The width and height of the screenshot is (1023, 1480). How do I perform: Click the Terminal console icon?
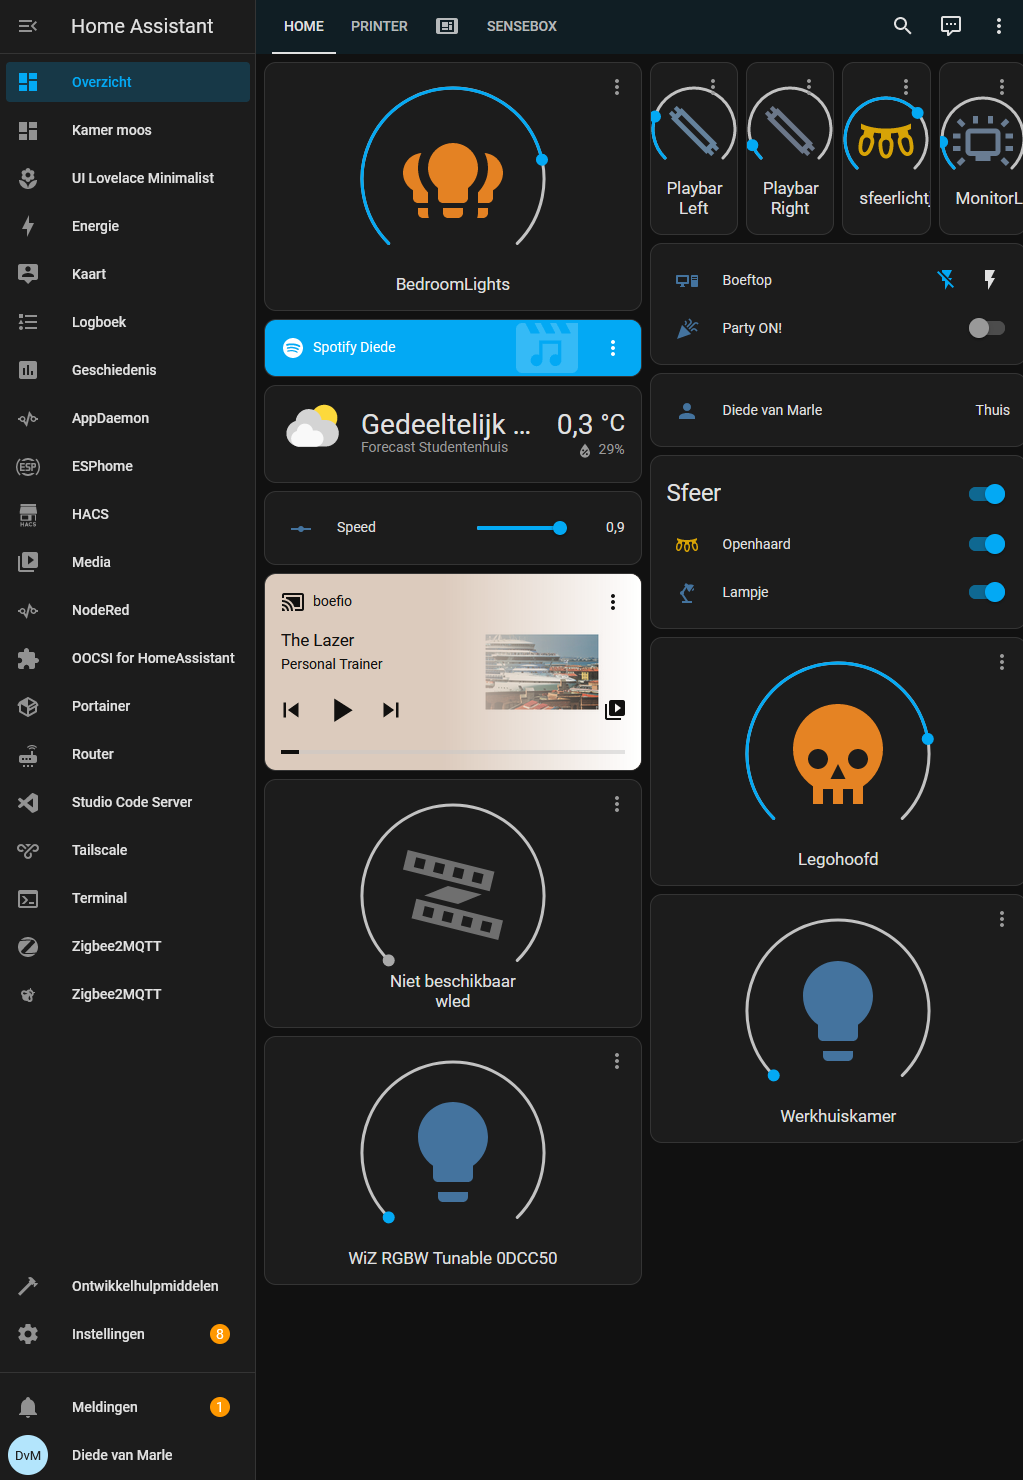(x=28, y=898)
